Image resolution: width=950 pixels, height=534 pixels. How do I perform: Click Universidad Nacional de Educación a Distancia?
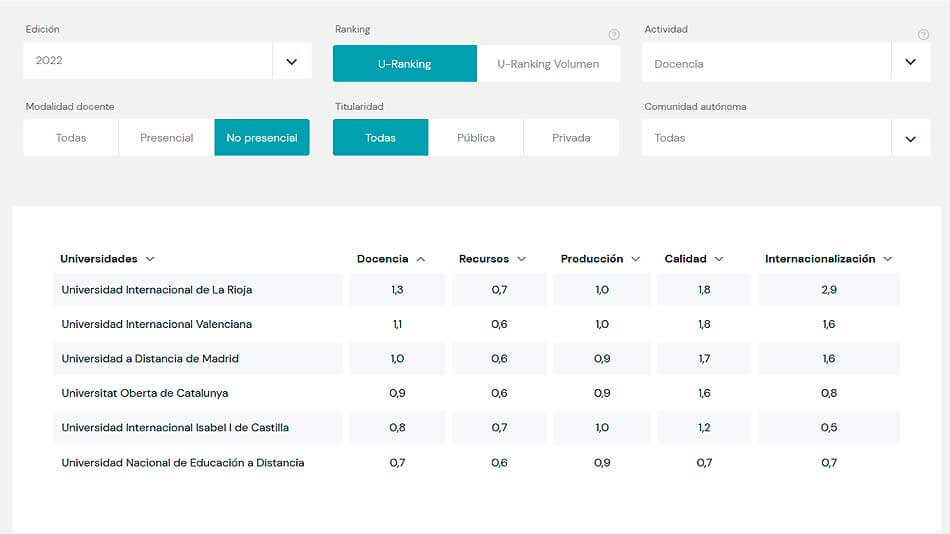182,463
